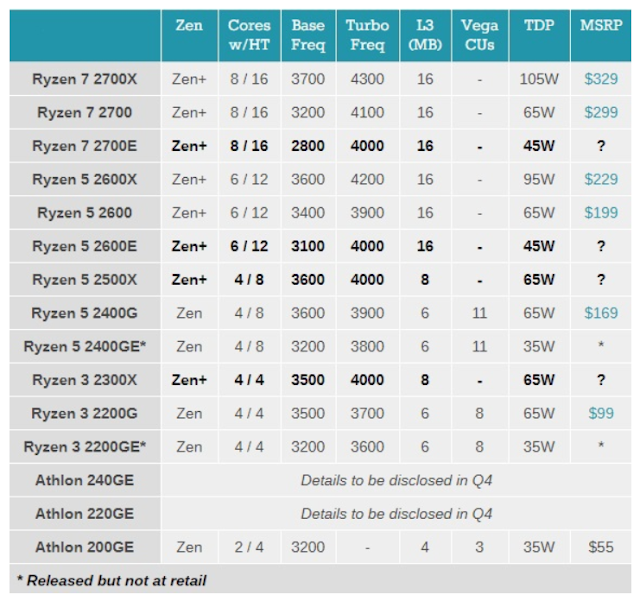Viewport: 640px width, 601px height.
Task: Click the $329 price of Ryzen 7 2700X
Action: pos(601,79)
